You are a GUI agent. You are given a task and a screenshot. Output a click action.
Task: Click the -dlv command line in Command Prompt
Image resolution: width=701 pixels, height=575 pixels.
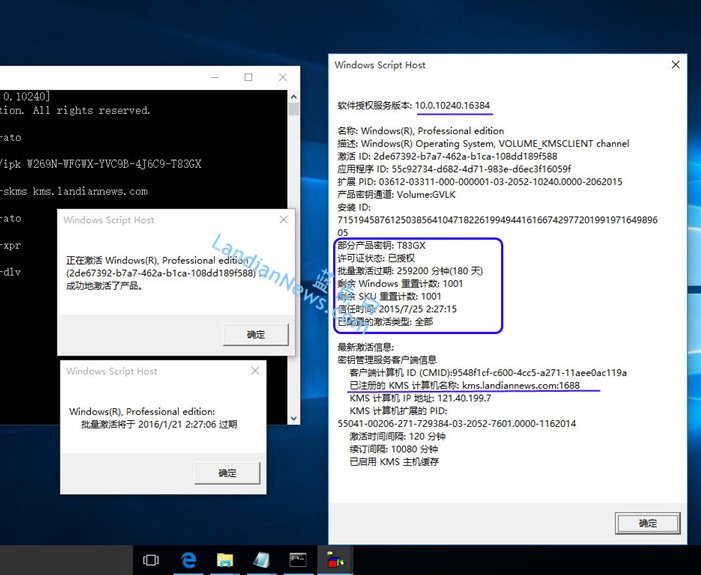10,272
